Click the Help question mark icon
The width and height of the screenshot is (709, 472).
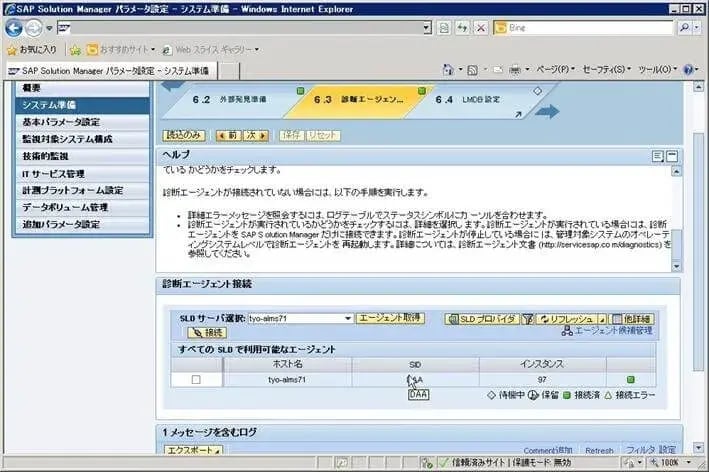click(x=688, y=70)
